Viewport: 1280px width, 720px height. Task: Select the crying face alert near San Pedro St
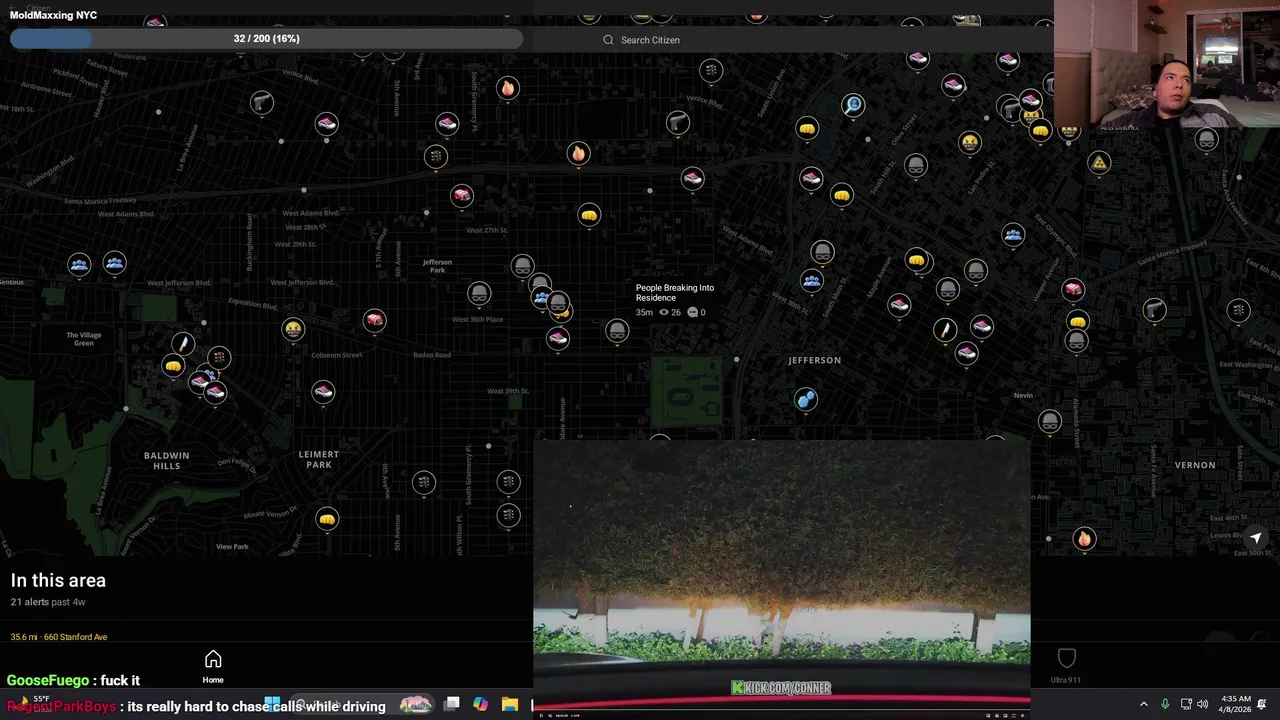pos(969,142)
